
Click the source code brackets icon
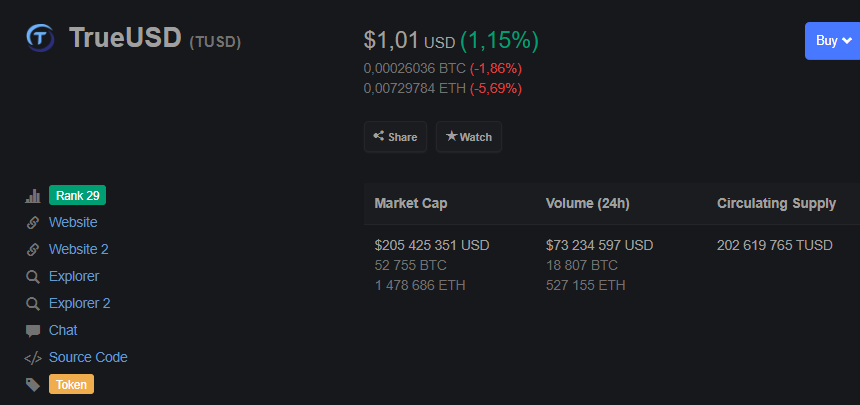click(x=33, y=358)
